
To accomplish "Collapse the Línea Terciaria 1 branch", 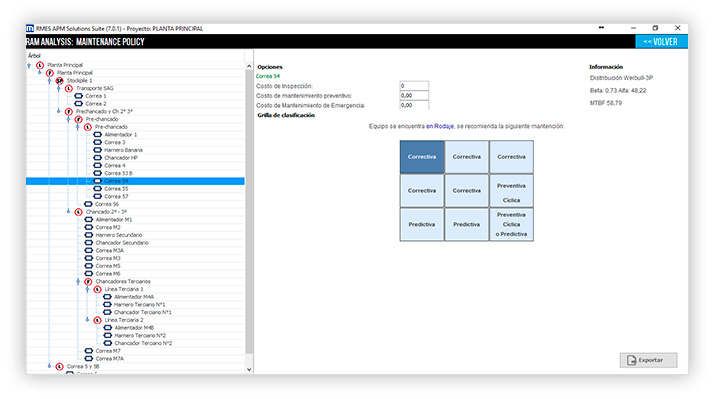I will click(x=88, y=289).
